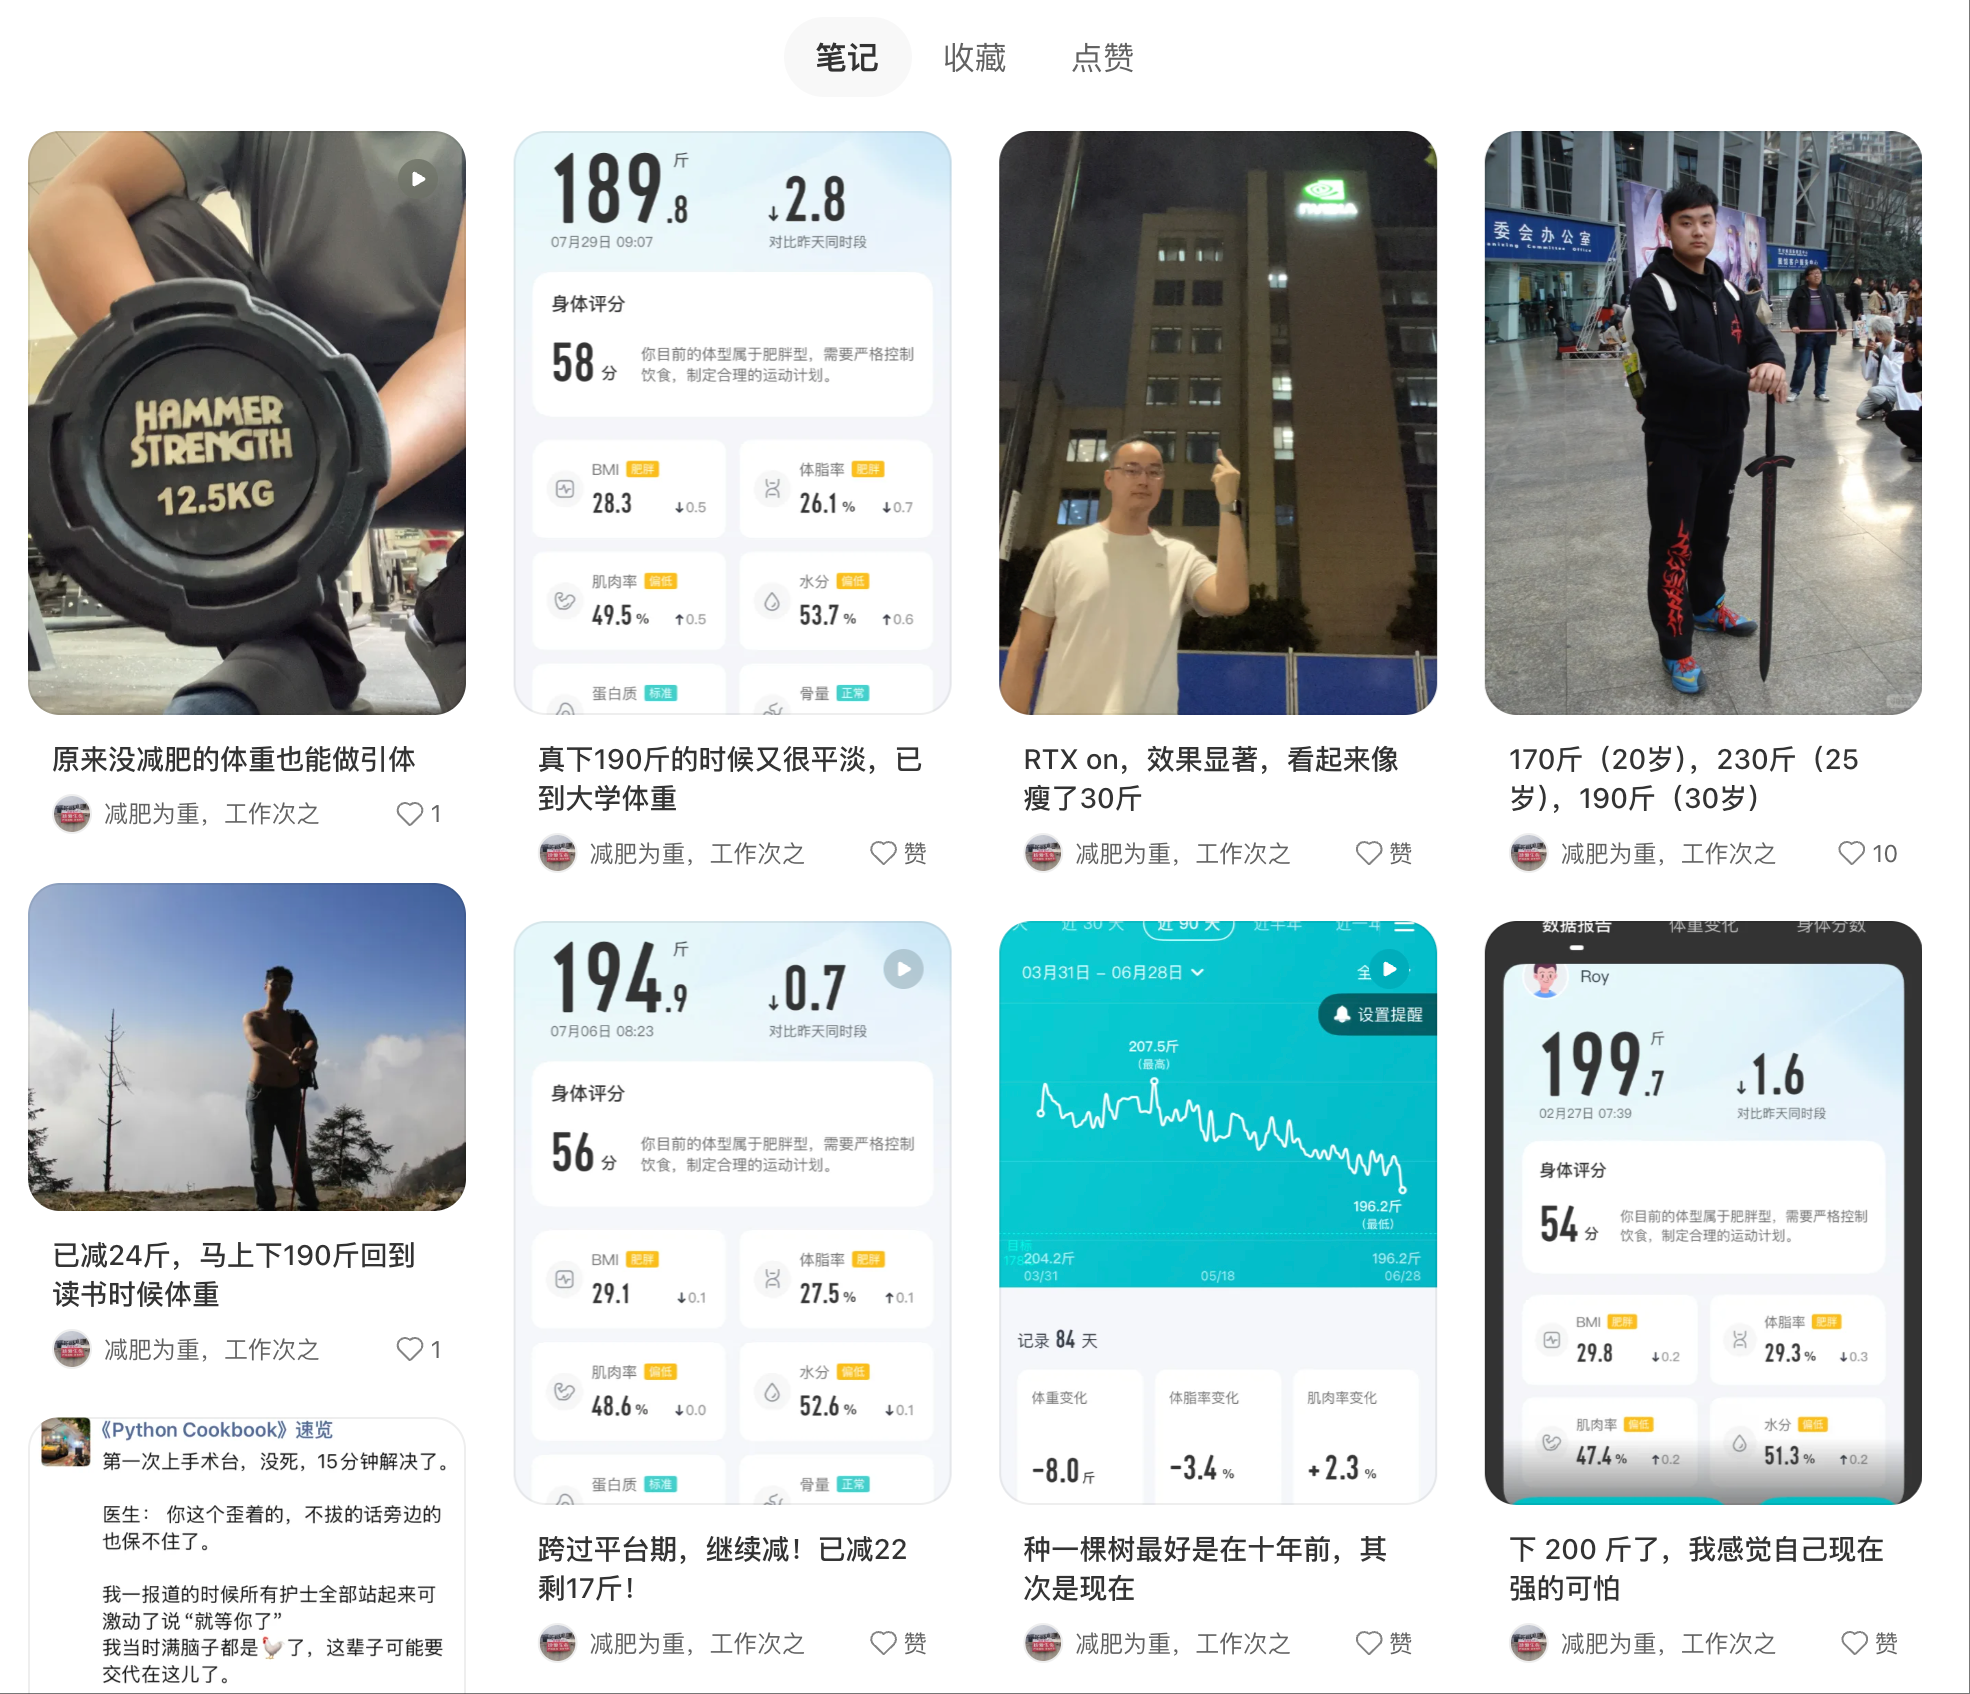The height and width of the screenshot is (1694, 1970).
Task: Switch to the 收藏 tab
Action: pyautogui.click(x=974, y=58)
